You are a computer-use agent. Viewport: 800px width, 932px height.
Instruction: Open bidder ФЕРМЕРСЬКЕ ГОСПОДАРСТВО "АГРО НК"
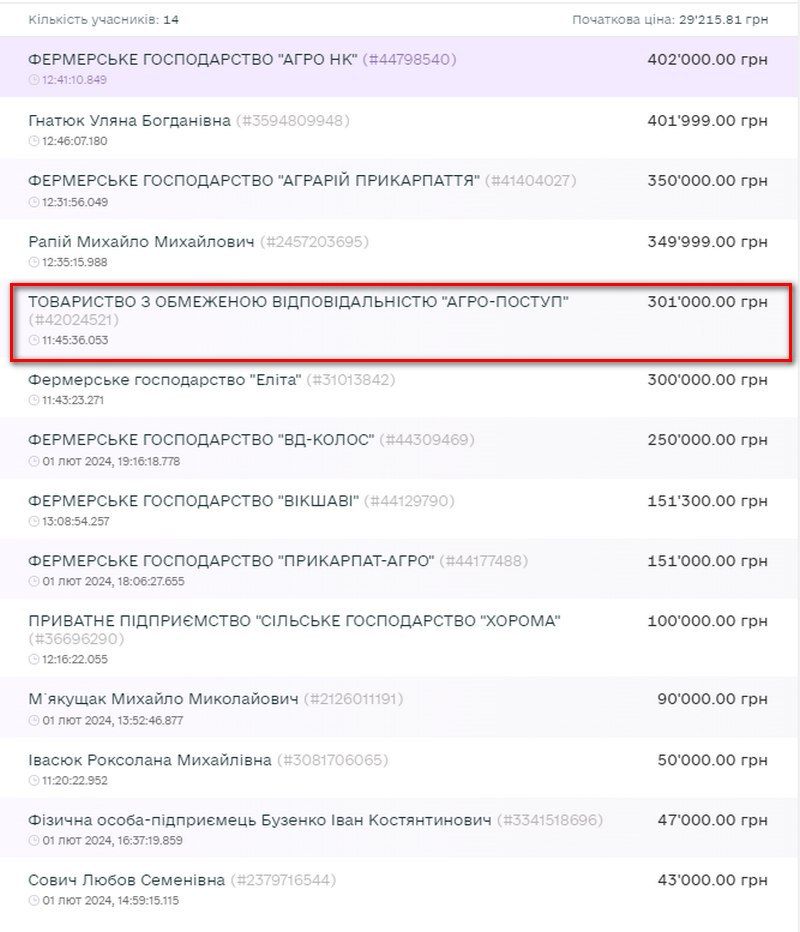tap(193, 60)
